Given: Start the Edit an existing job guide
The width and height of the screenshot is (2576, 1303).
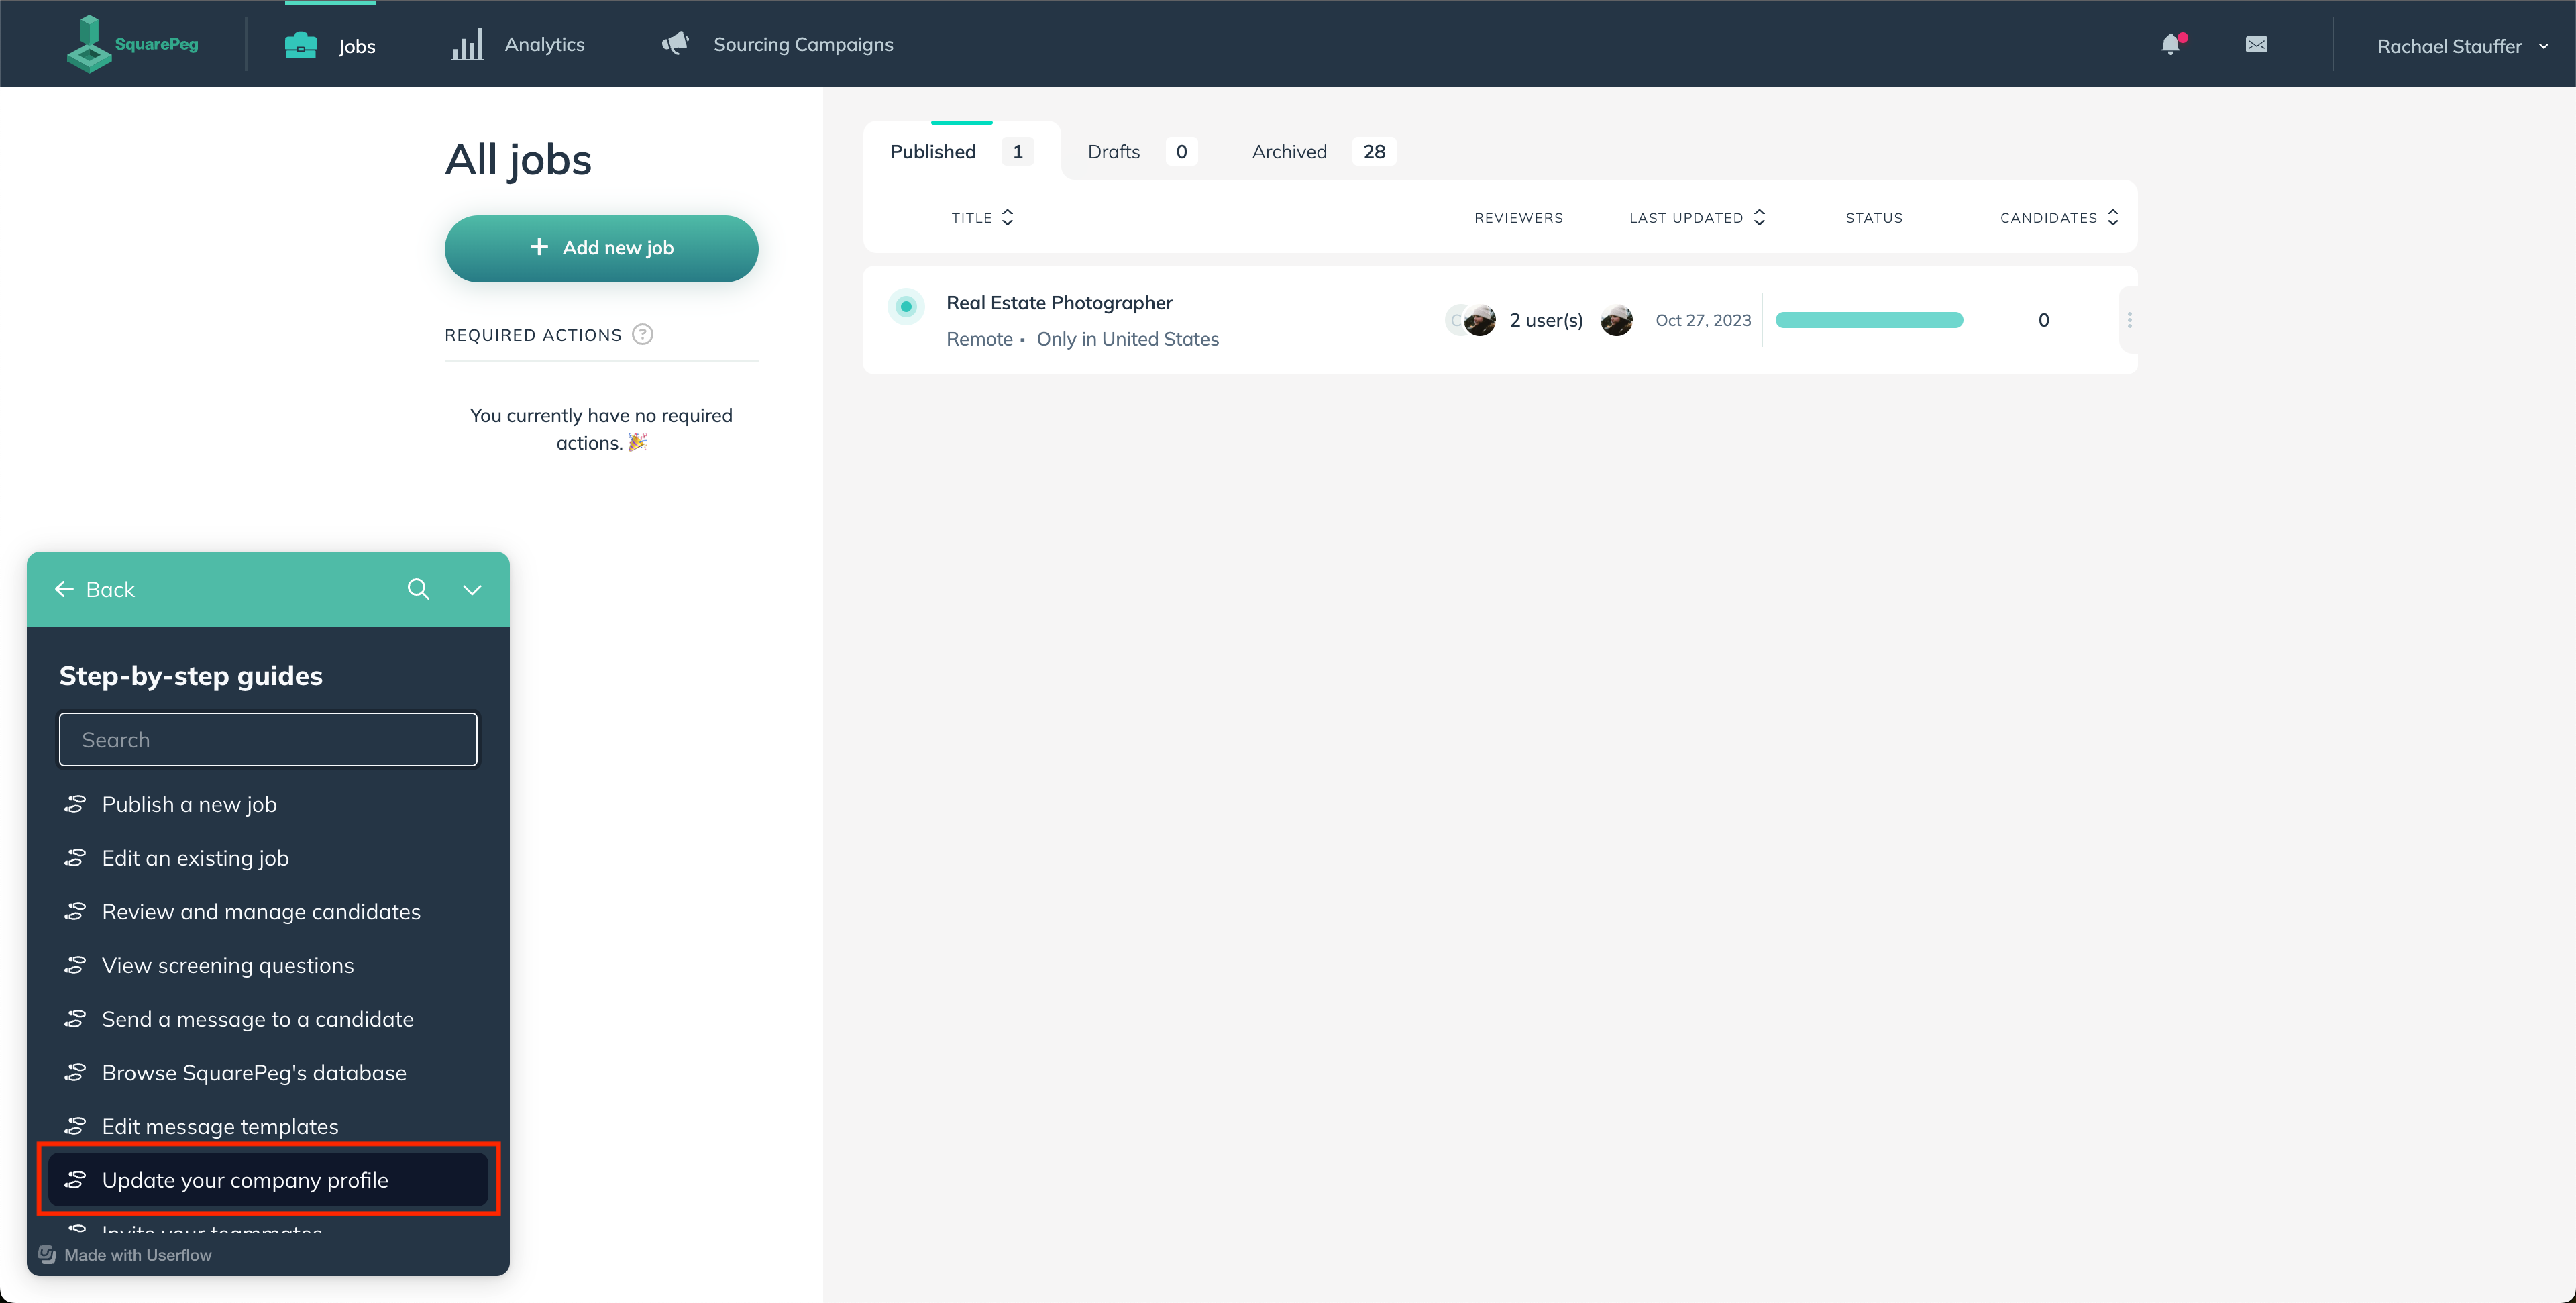Looking at the screenshot, I should (x=268, y=858).
